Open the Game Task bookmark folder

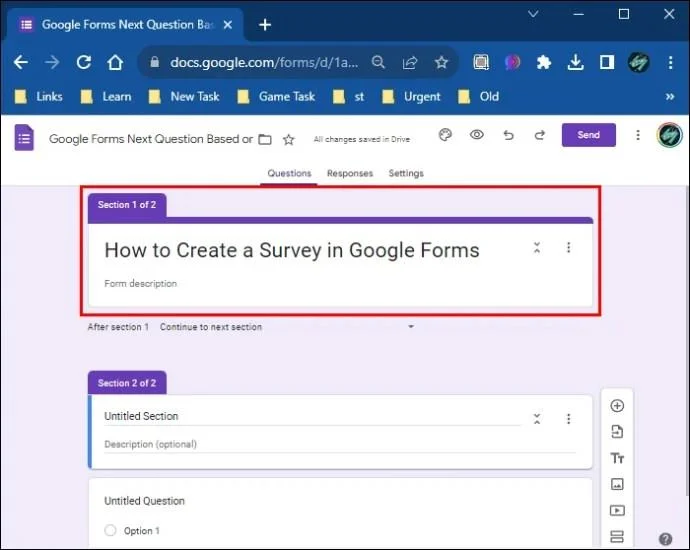tap(276, 96)
